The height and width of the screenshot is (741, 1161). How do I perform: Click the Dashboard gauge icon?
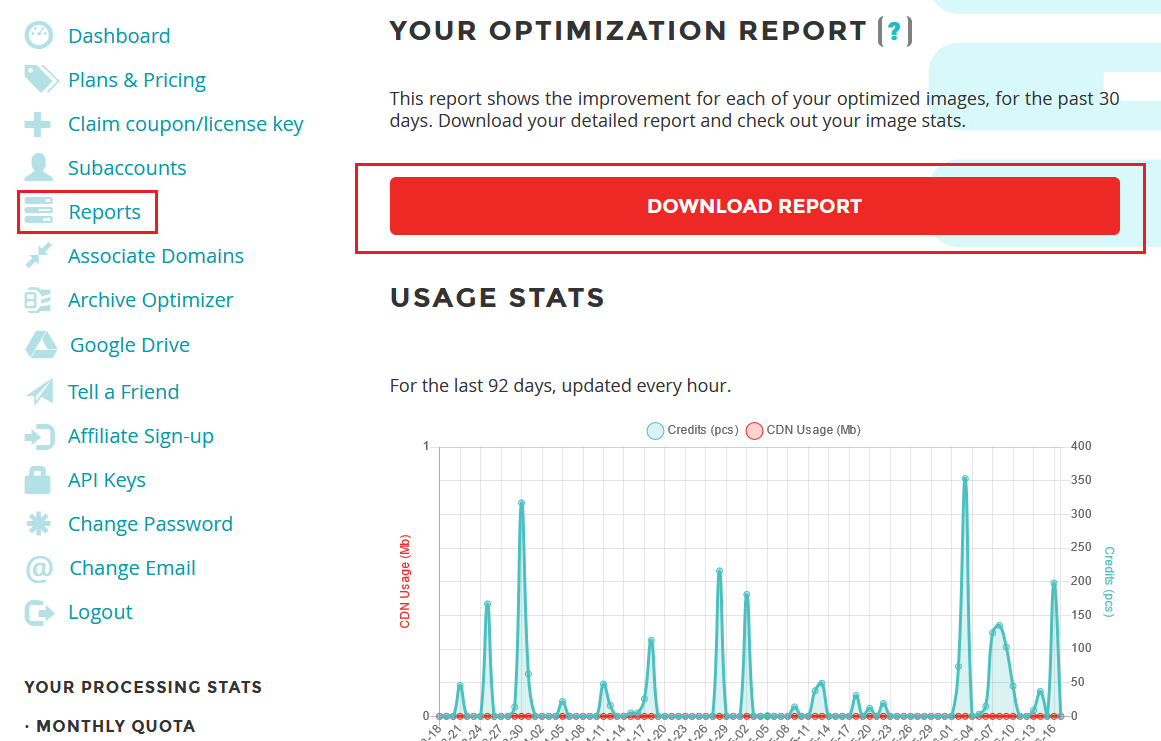[38, 36]
